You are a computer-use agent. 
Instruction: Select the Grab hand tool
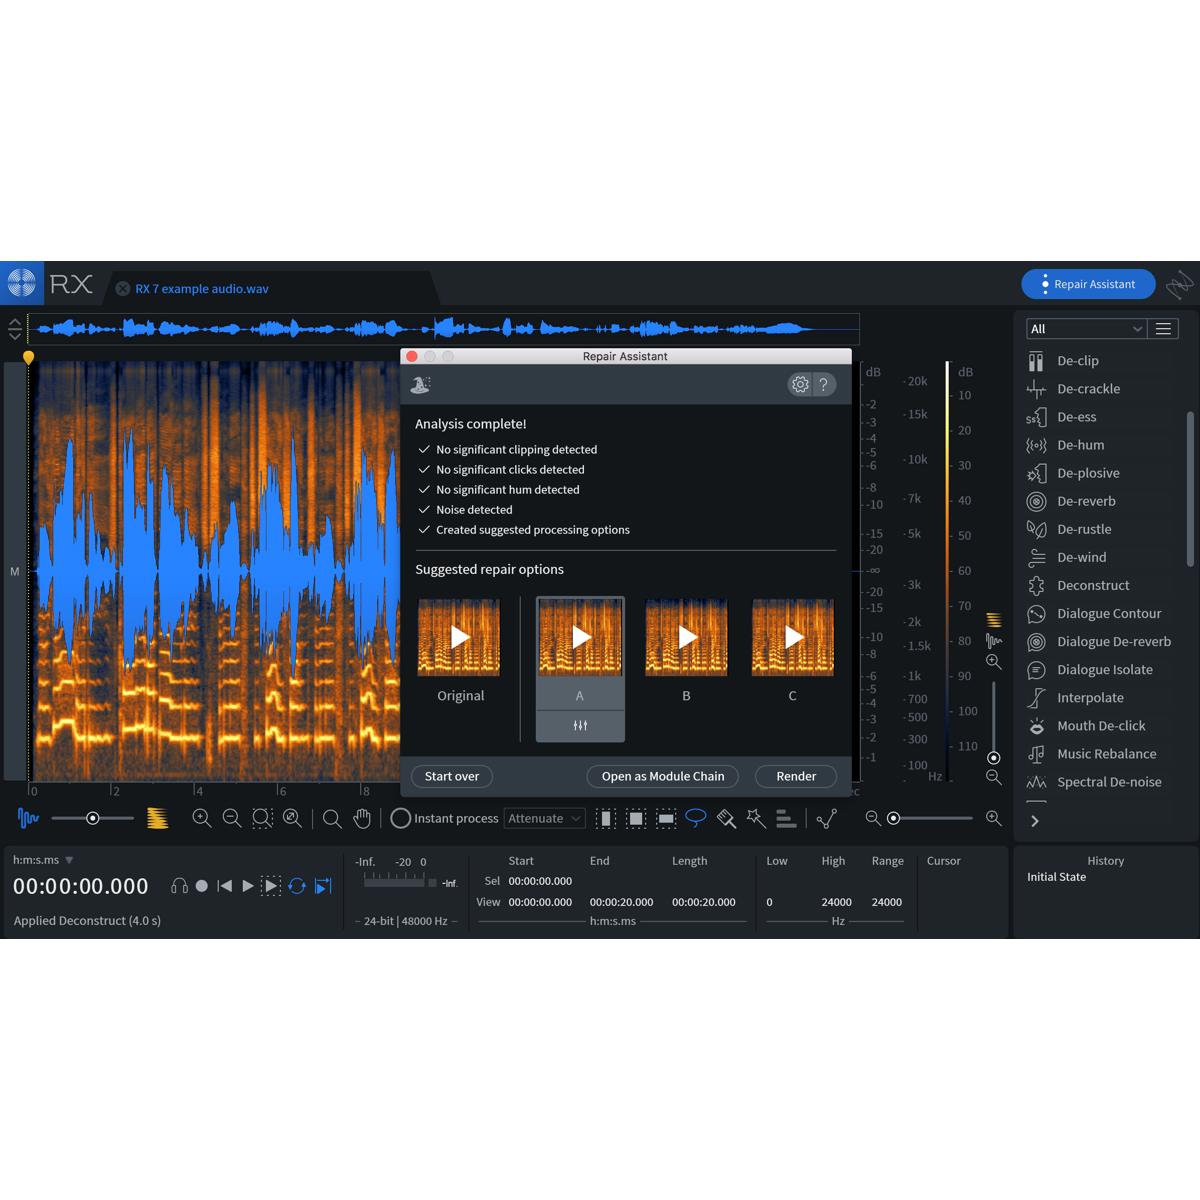[362, 818]
